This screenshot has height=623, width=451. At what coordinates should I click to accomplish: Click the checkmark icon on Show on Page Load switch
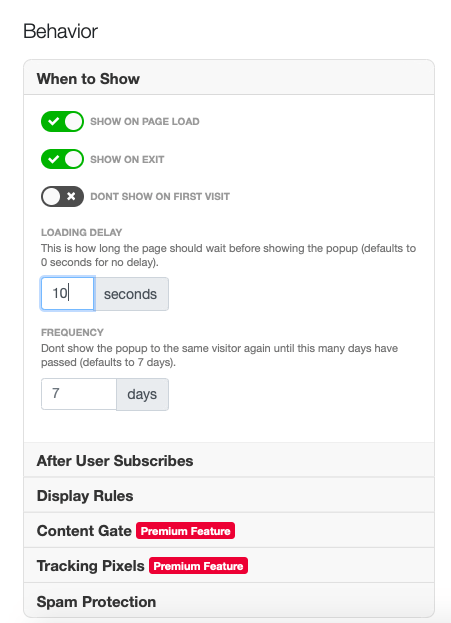53,122
